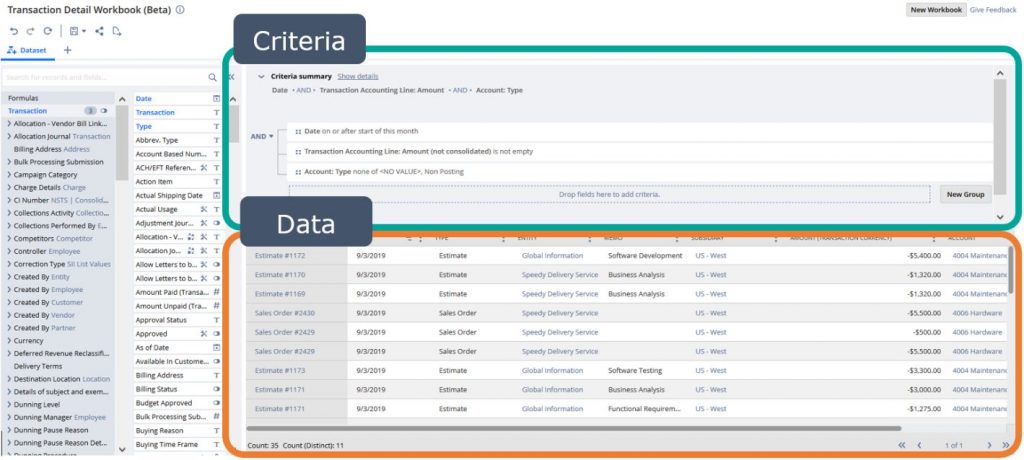Click the redo arrow in toolbar

(30, 31)
